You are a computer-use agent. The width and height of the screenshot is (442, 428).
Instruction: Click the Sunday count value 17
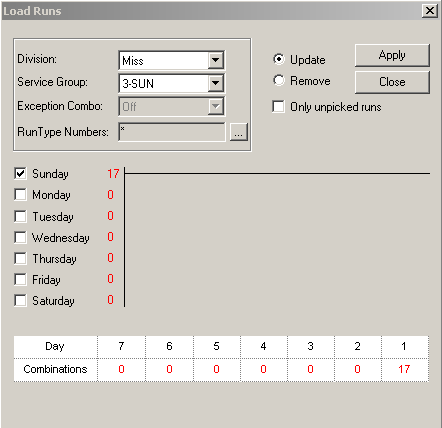(113, 174)
